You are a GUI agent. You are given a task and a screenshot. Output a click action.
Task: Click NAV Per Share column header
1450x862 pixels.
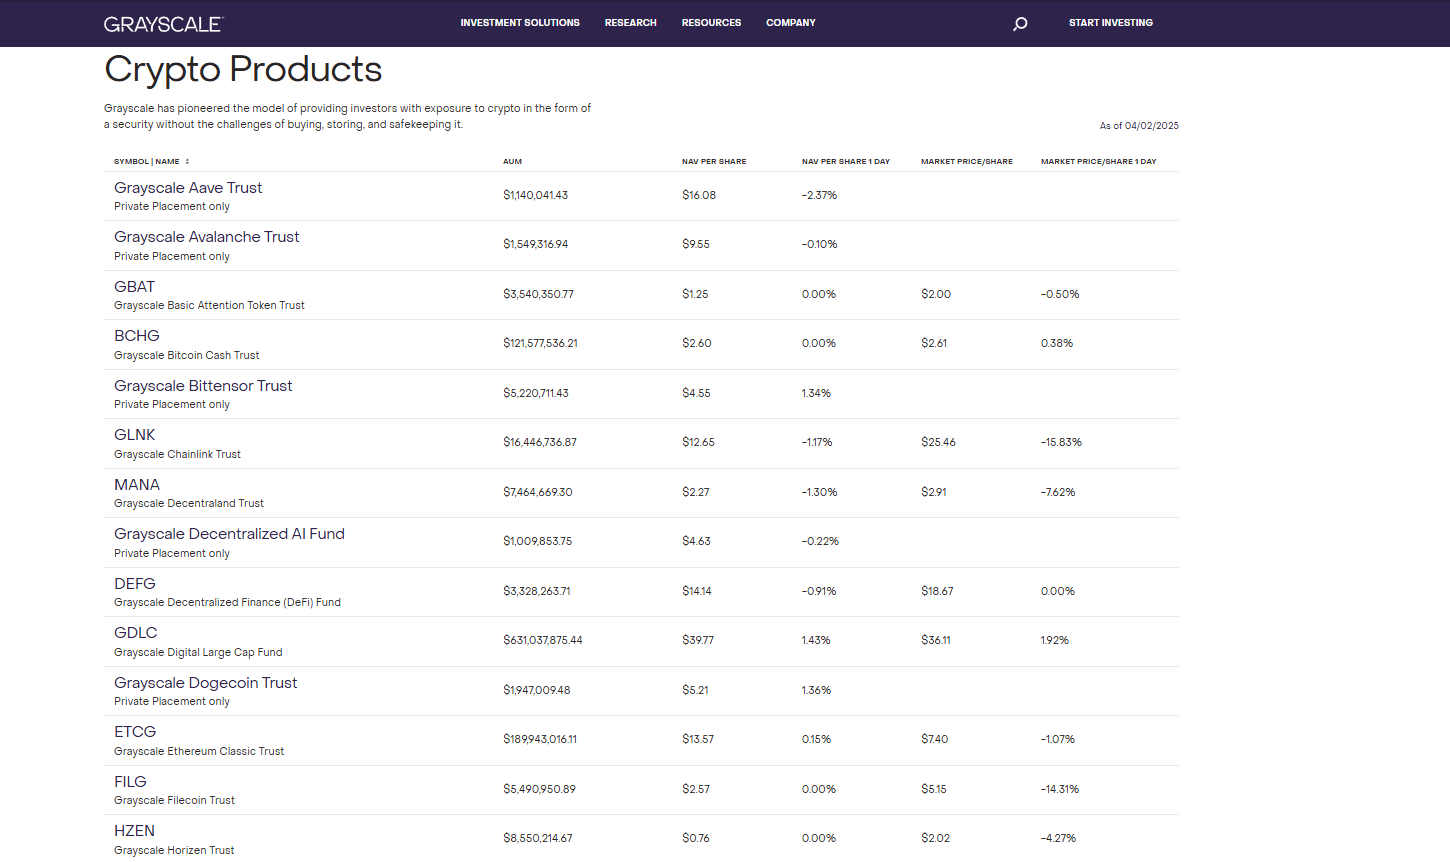tap(714, 161)
